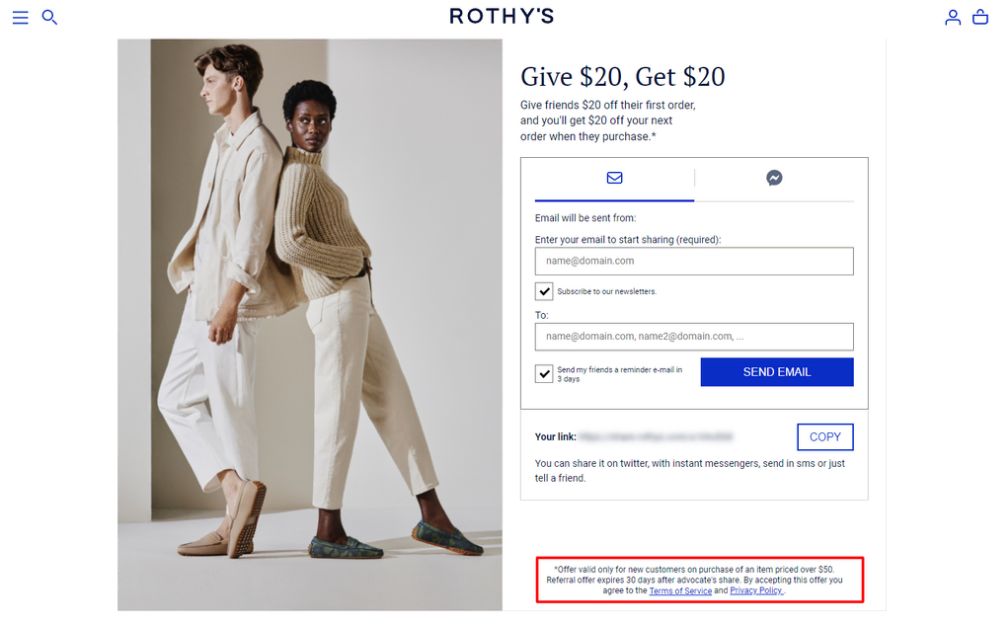The image size is (1007, 620).
Task: View the Privacy Policy
Action: [755, 590]
